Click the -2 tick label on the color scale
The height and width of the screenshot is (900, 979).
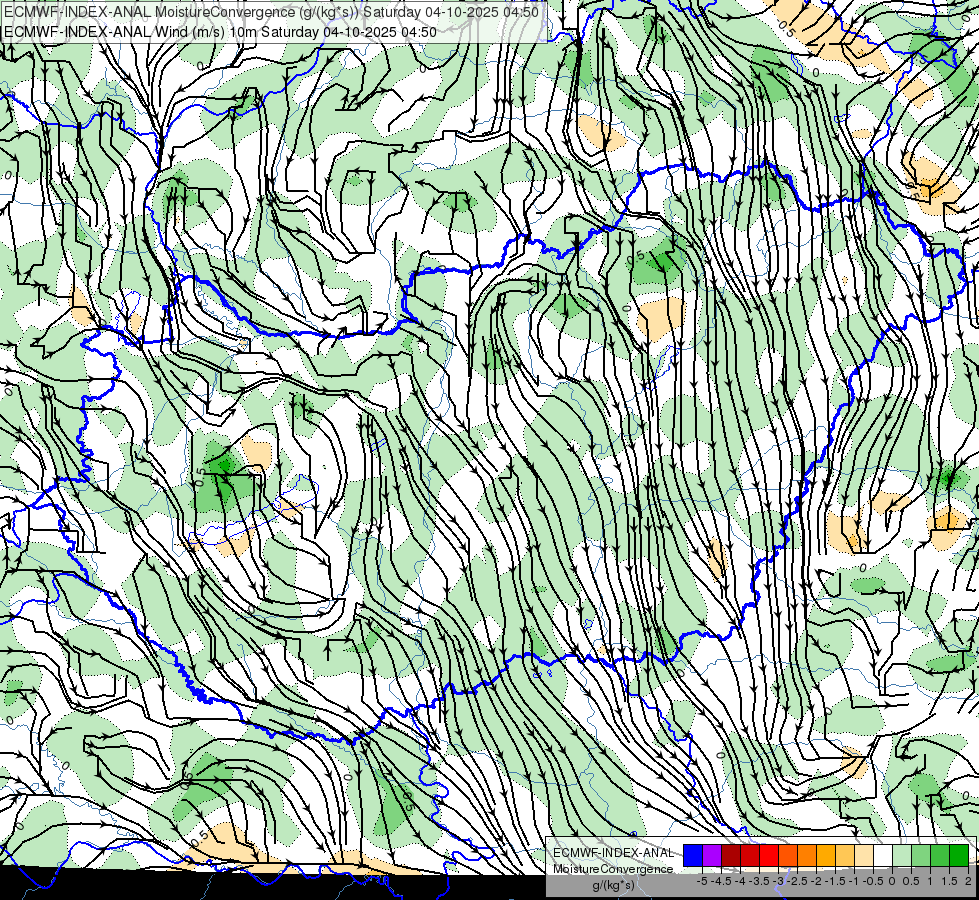[x=815, y=881]
